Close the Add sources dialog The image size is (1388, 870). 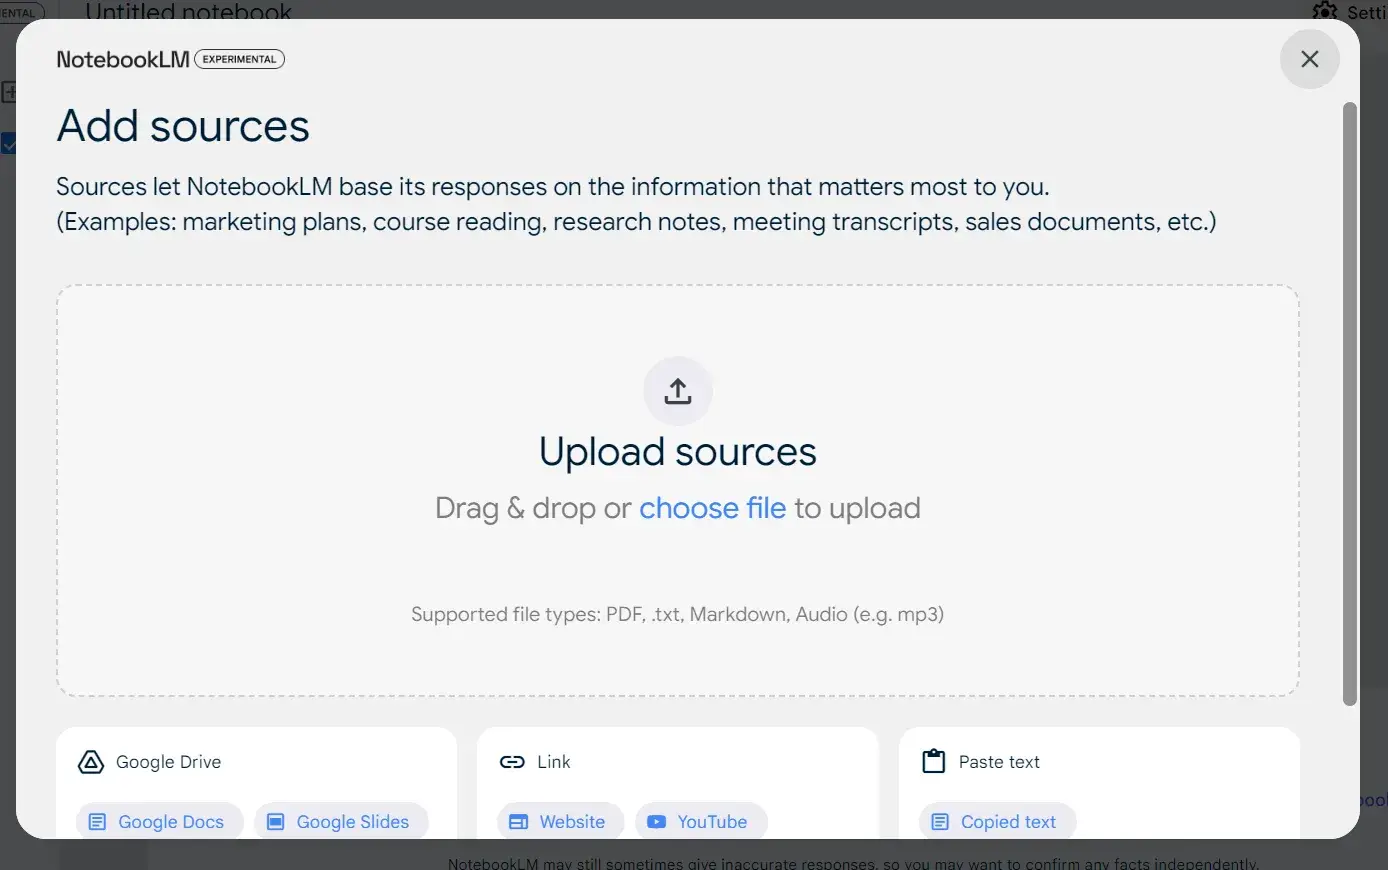[1309, 59]
